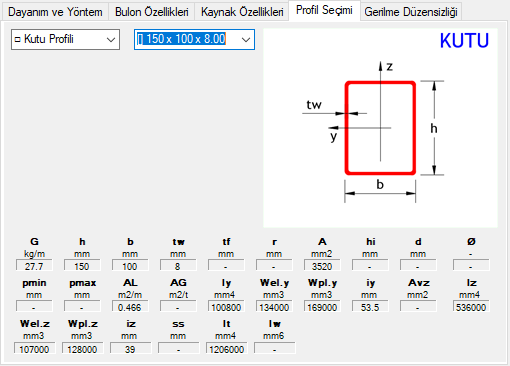
Task: Click the empty Ø field
Action: (471, 266)
